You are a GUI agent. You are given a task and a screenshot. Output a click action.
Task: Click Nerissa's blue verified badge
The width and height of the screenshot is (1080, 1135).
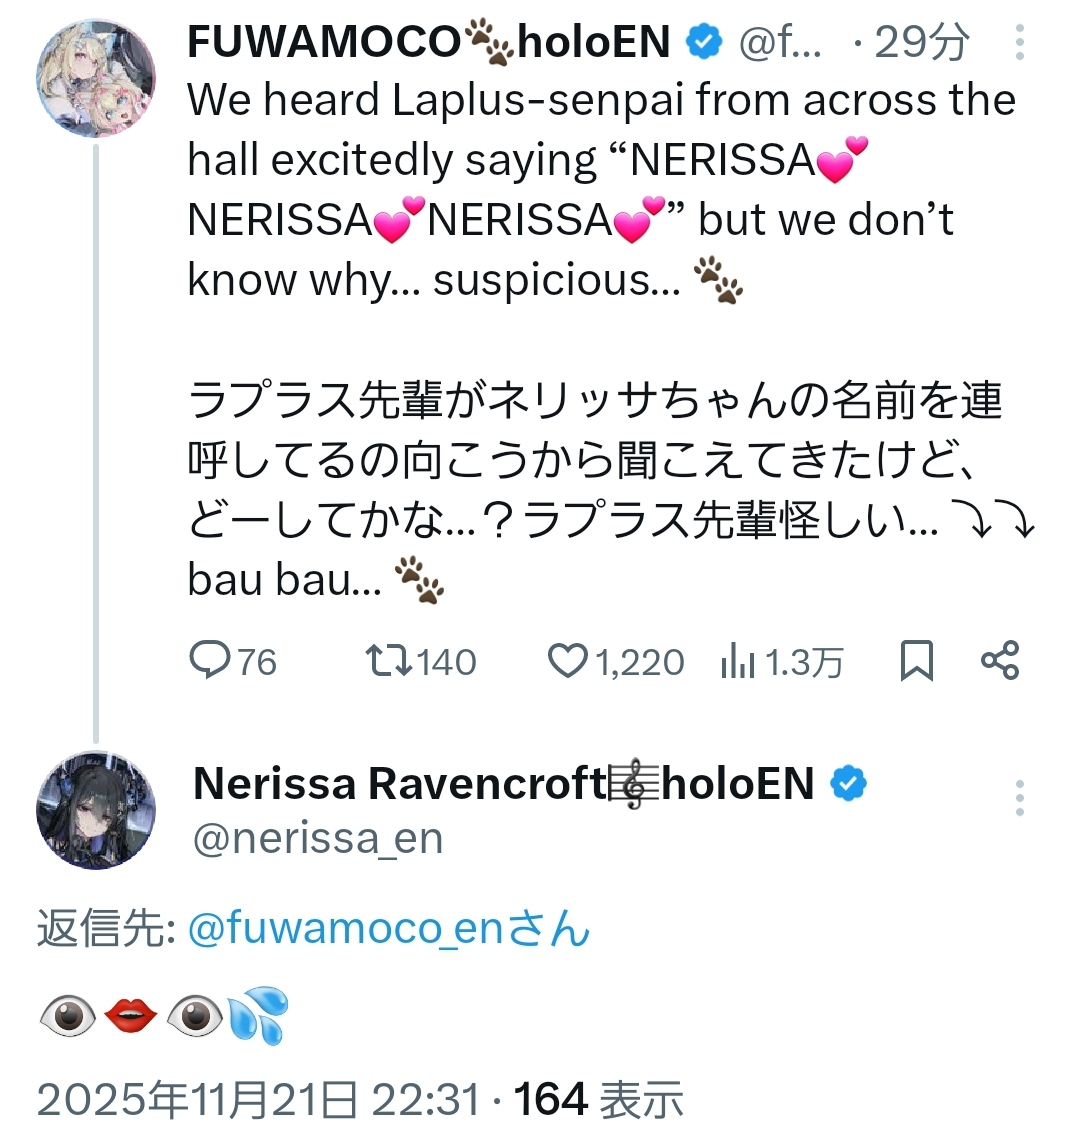[848, 784]
